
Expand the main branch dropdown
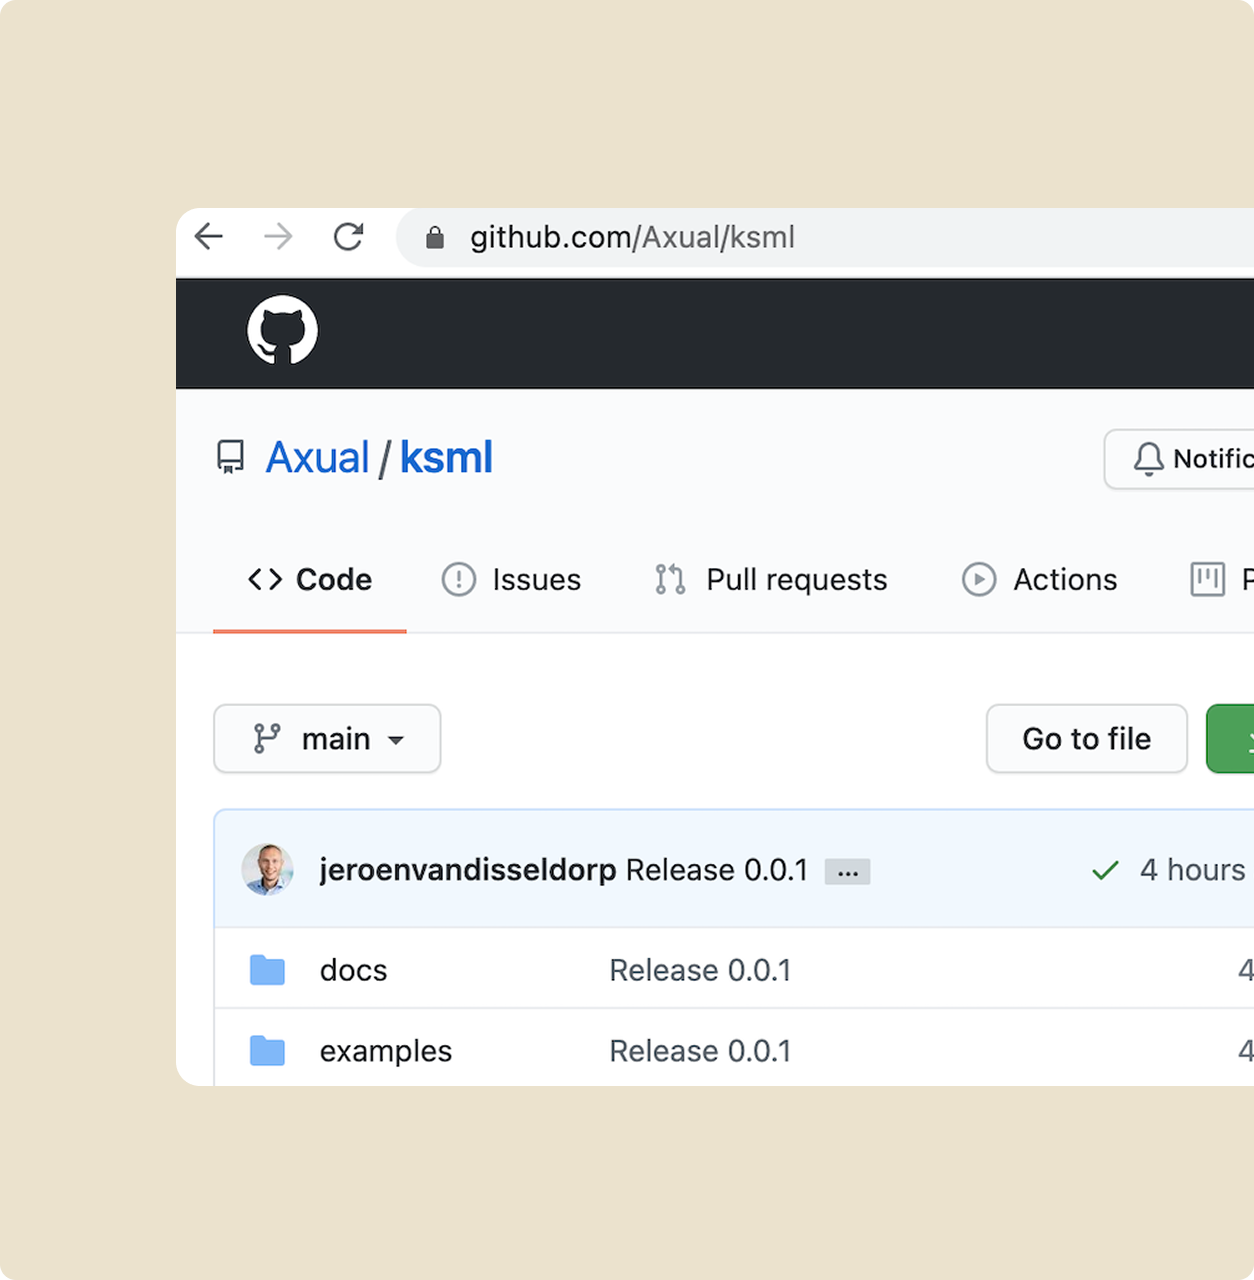tap(327, 739)
